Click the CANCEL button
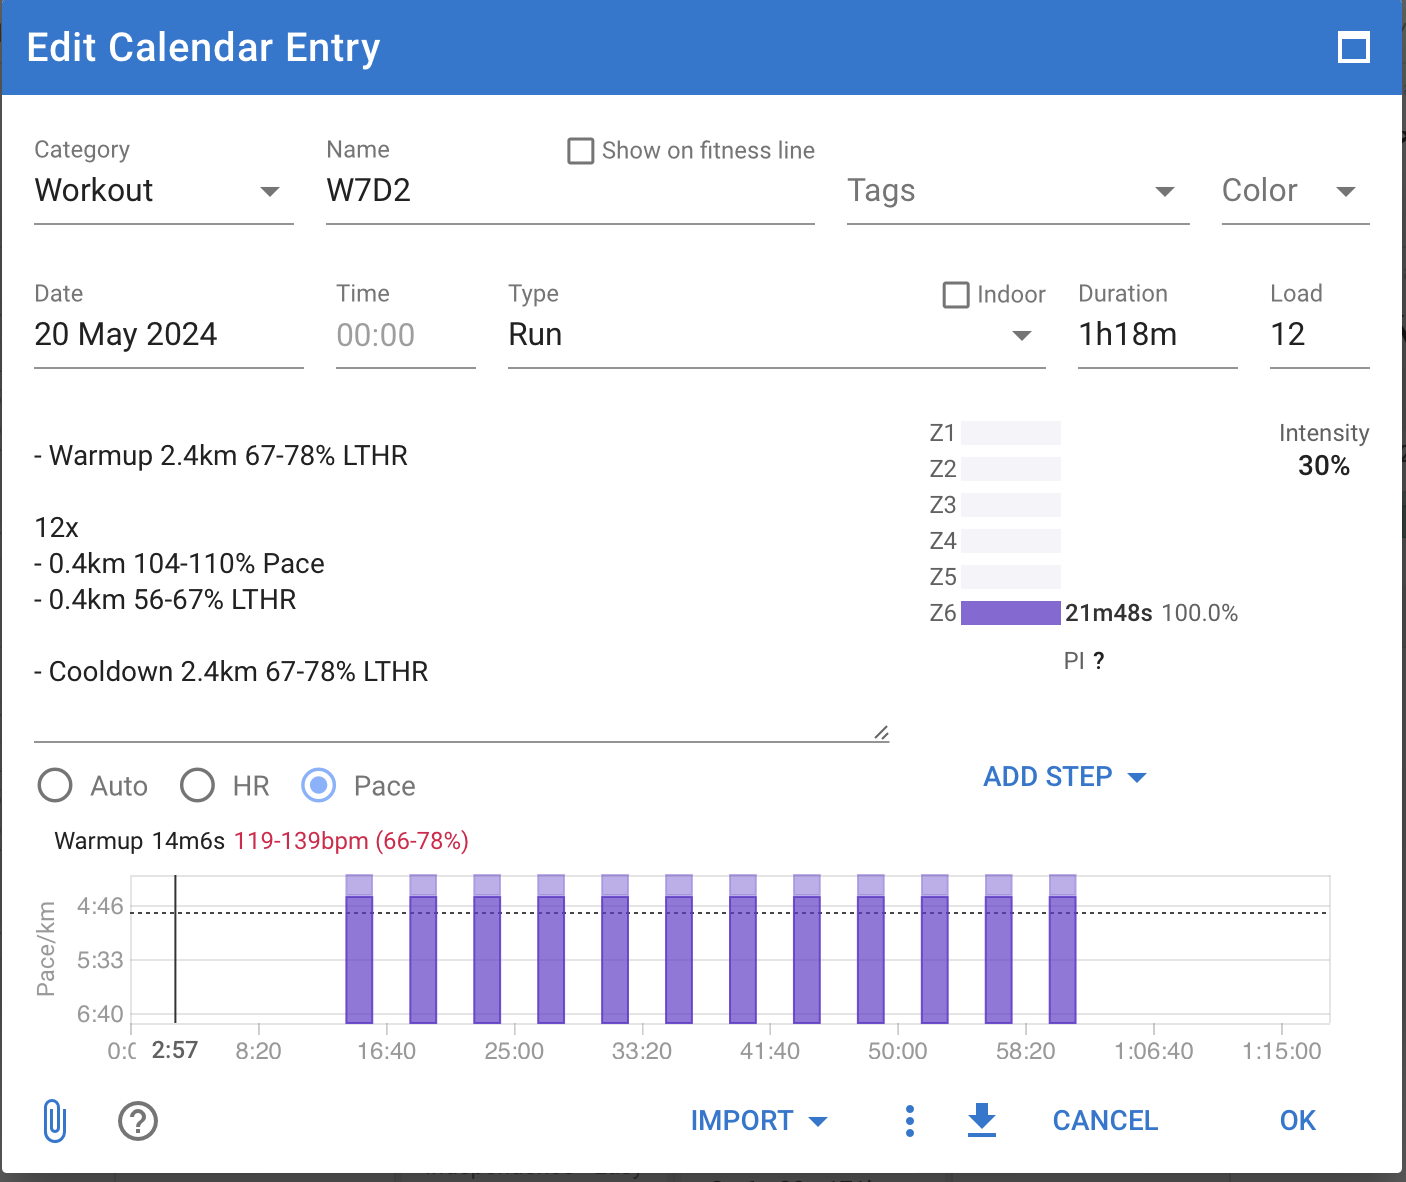Image resolution: width=1406 pixels, height=1182 pixels. 1105,1120
